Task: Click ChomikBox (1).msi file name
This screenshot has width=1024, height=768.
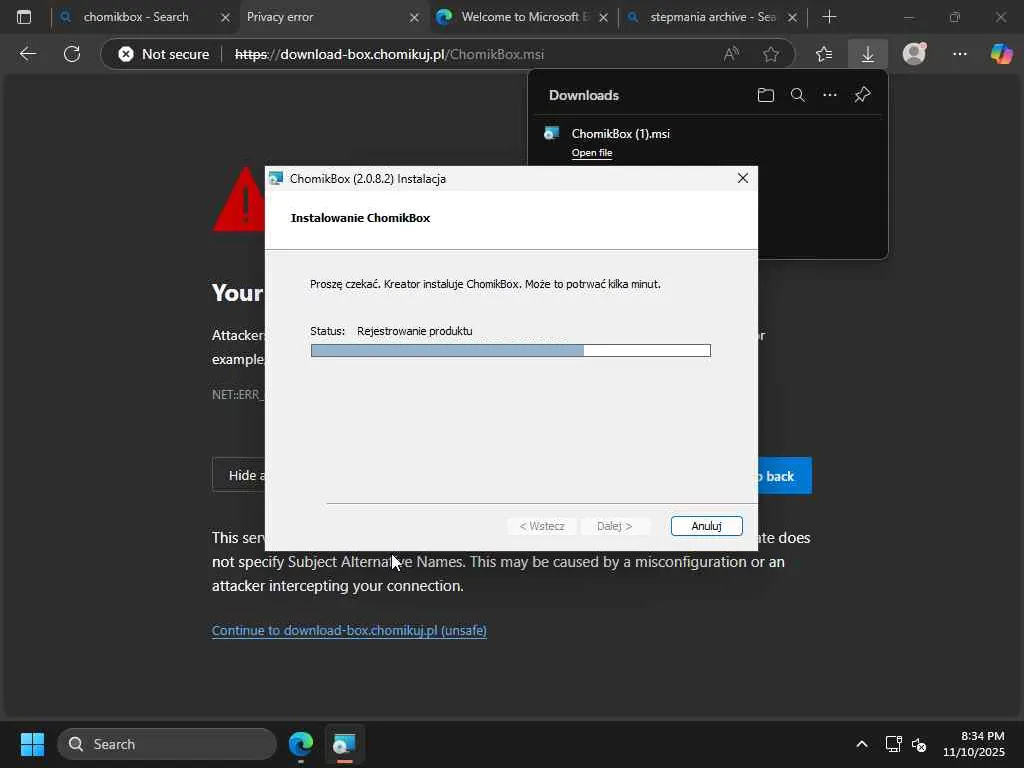Action: tap(620, 134)
